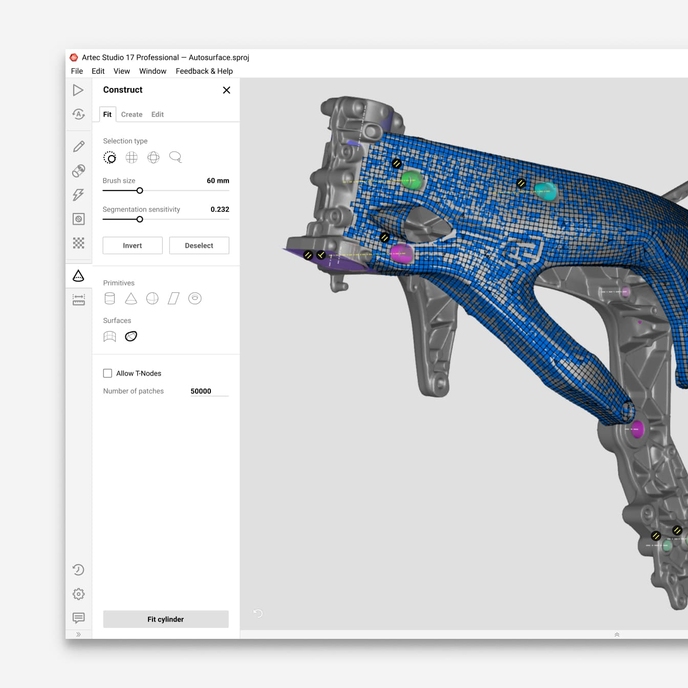Click the 60 mm brush size value

pos(218,180)
